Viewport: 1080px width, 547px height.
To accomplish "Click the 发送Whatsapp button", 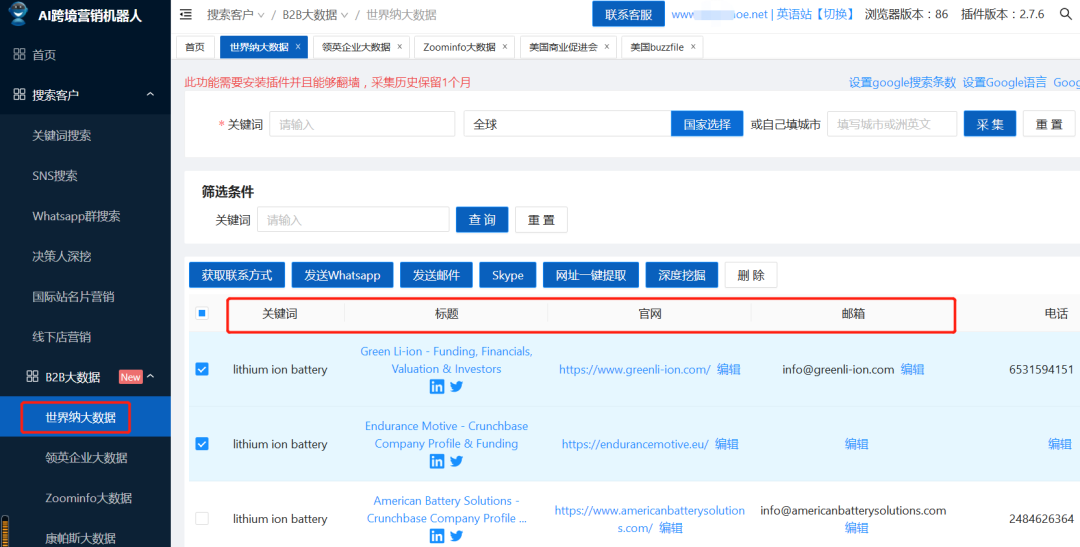I will 342,275.
